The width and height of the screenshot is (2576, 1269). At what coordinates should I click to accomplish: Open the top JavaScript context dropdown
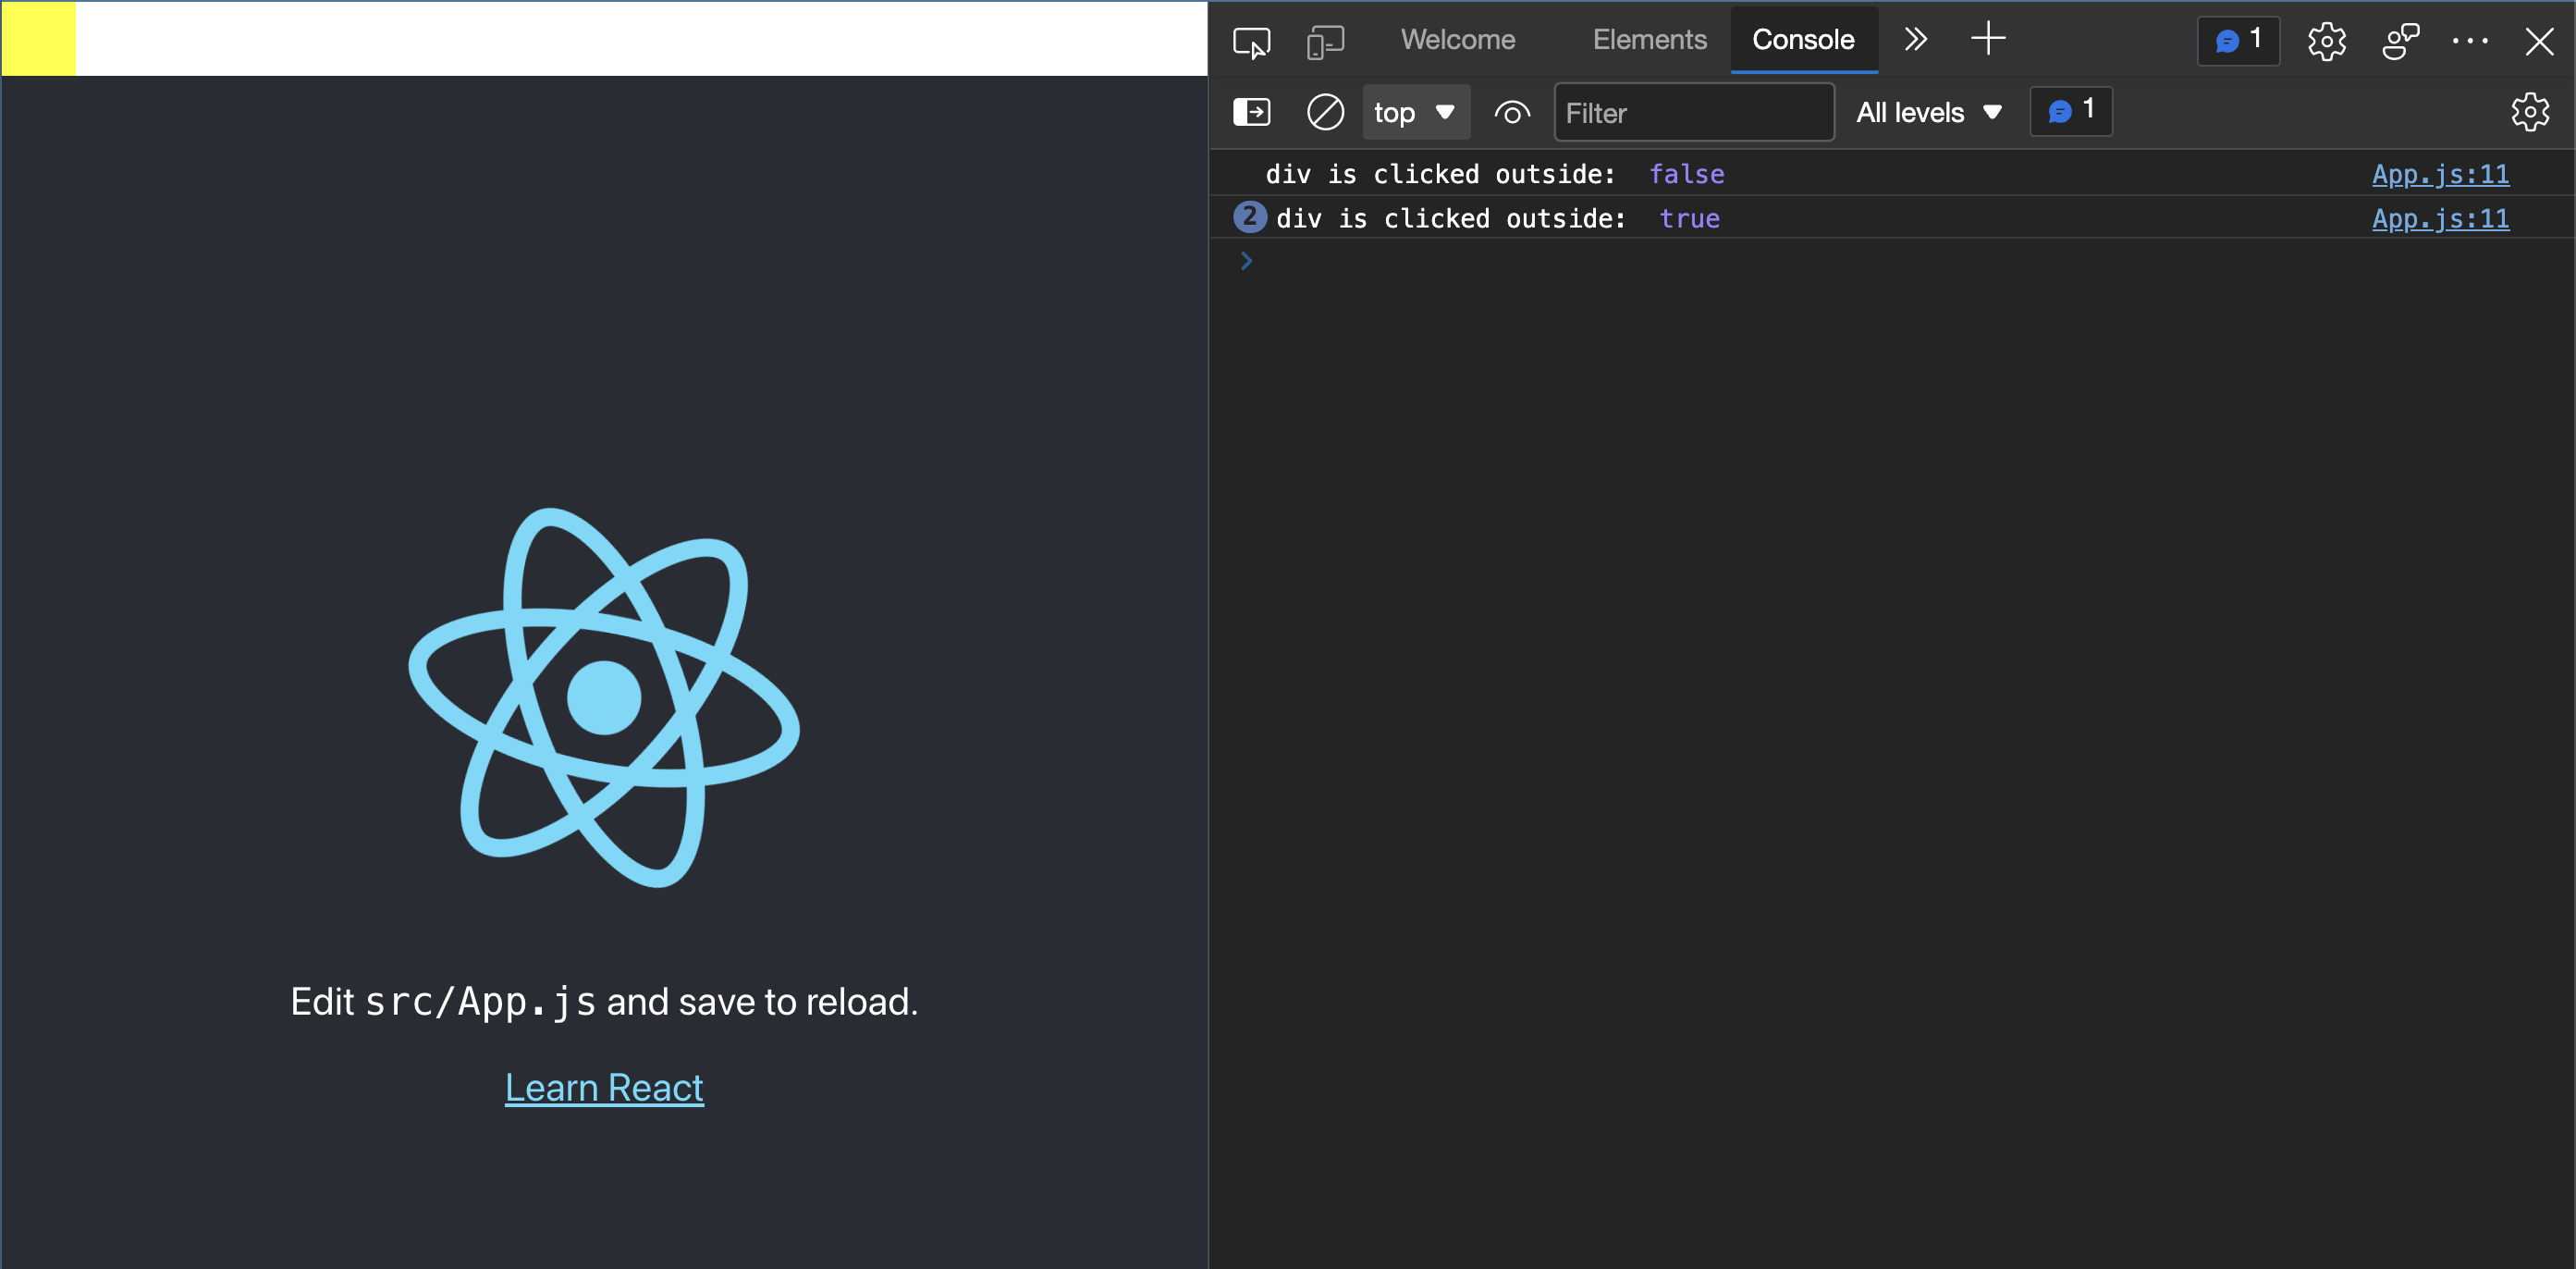click(x=1415, y=112)
